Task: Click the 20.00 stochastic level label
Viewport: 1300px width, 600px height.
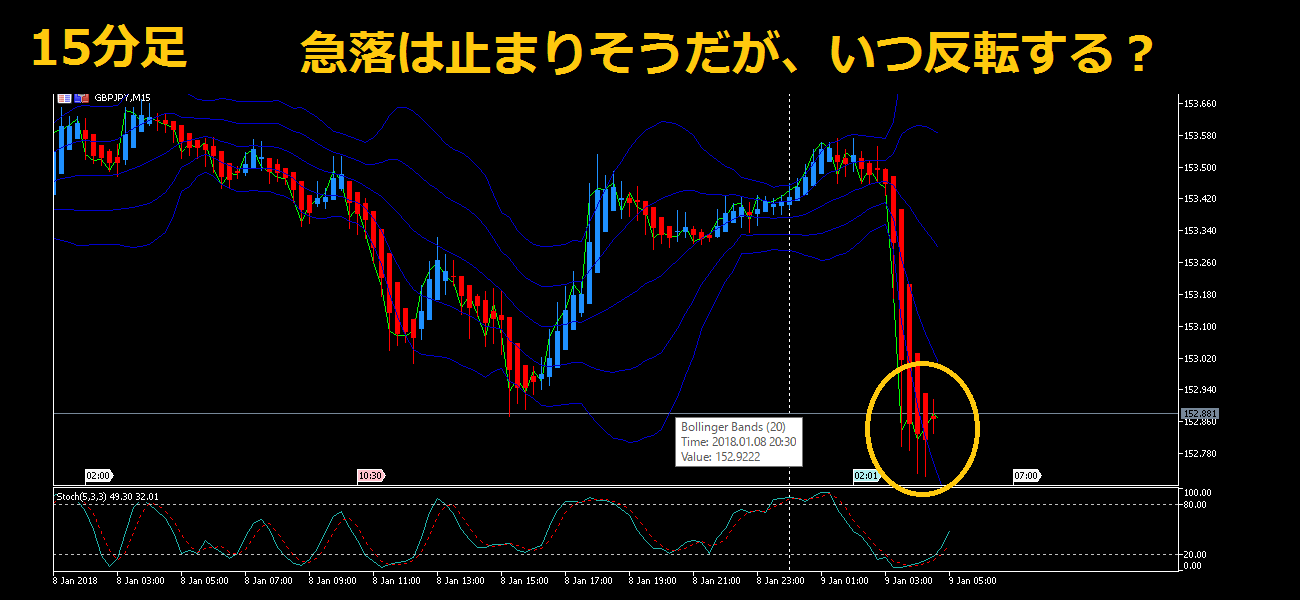Action: [1196, 554]
